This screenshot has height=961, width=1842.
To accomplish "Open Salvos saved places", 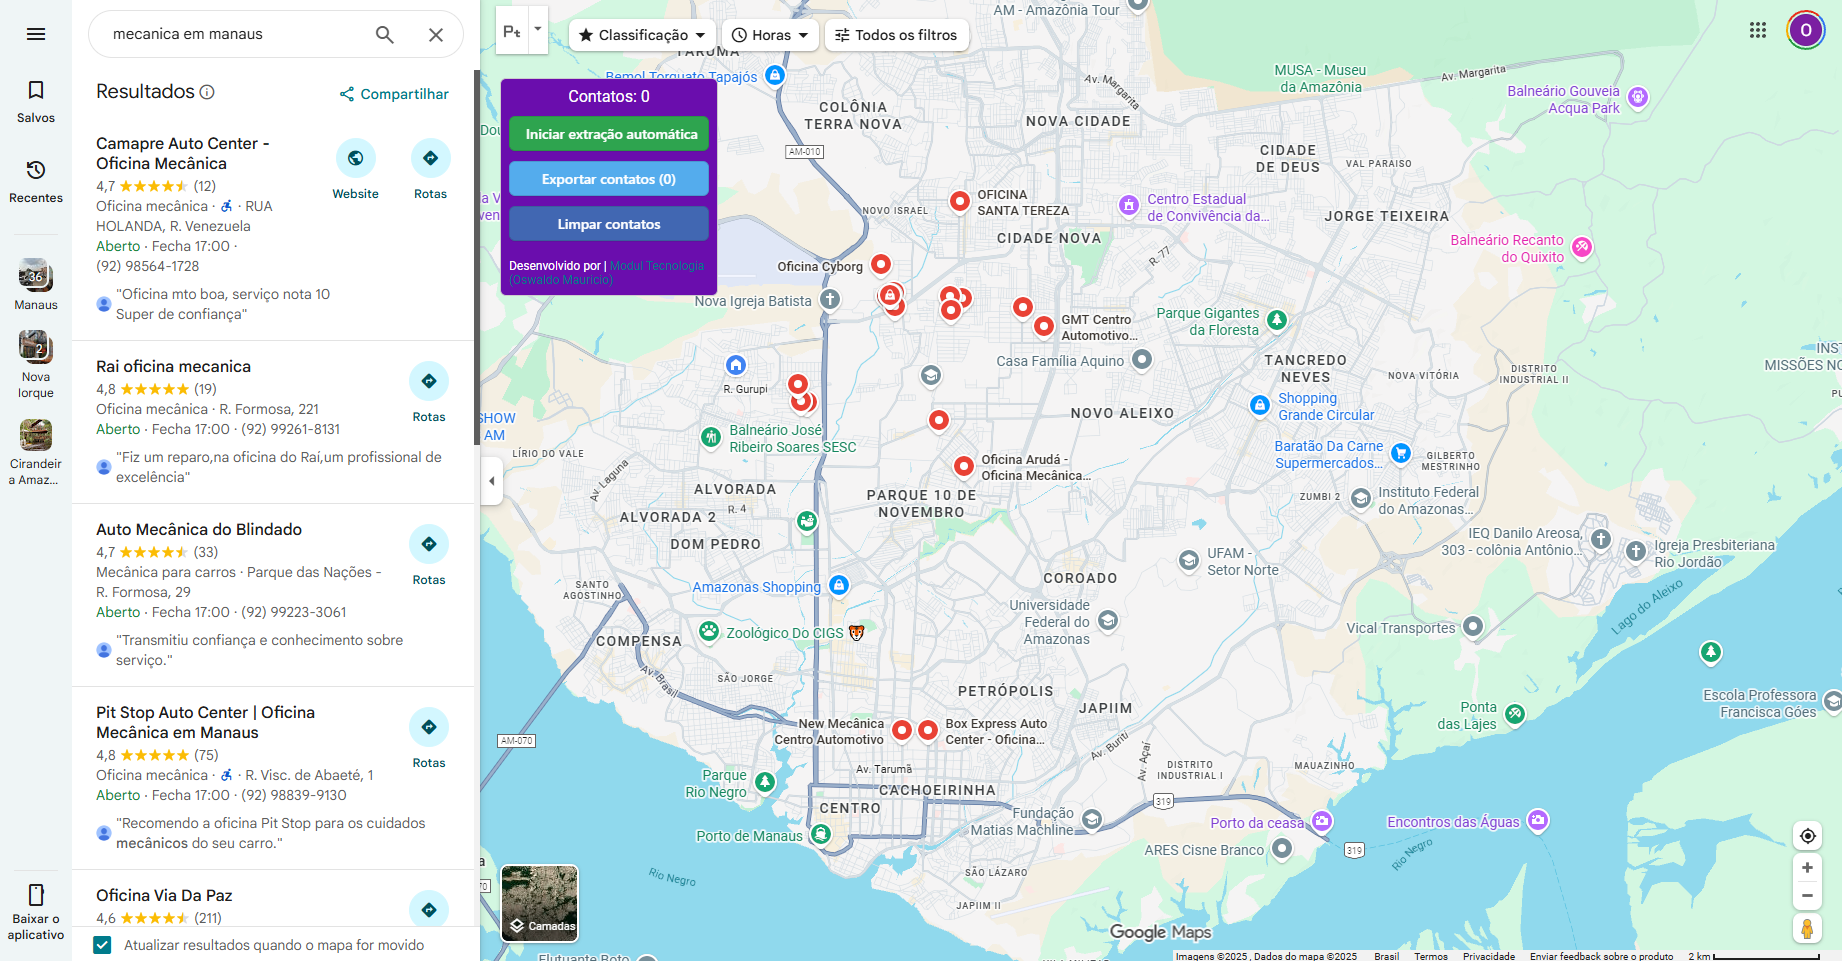I will tap(36, 102).
